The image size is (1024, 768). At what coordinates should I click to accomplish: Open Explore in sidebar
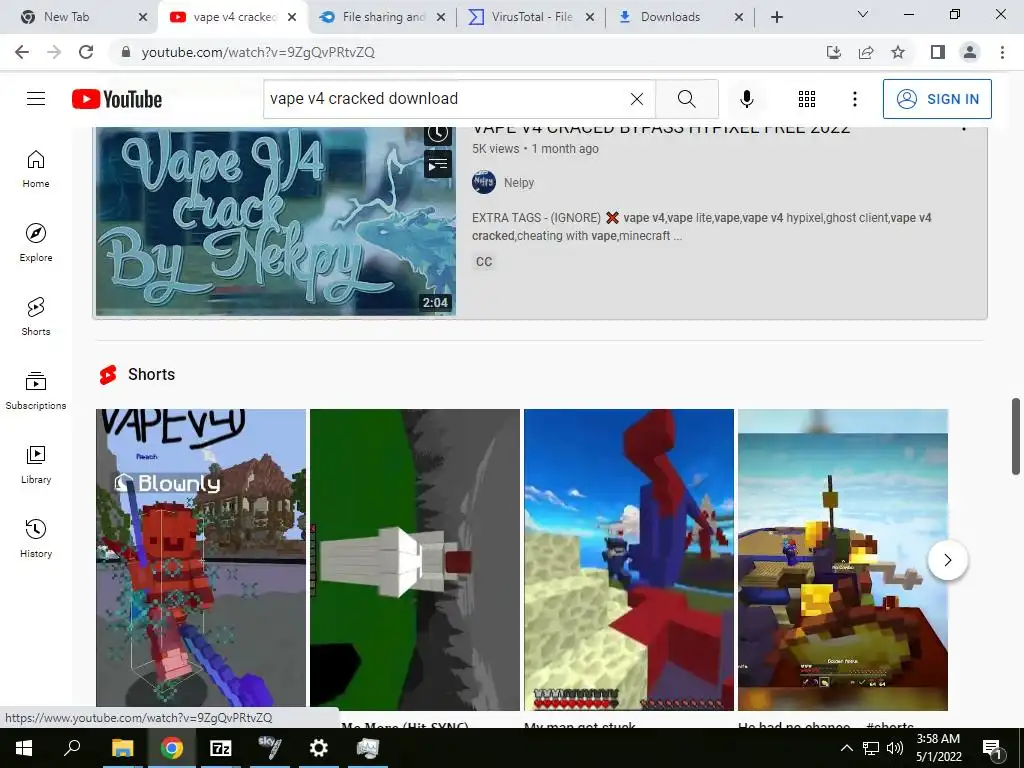click(36, 243)
